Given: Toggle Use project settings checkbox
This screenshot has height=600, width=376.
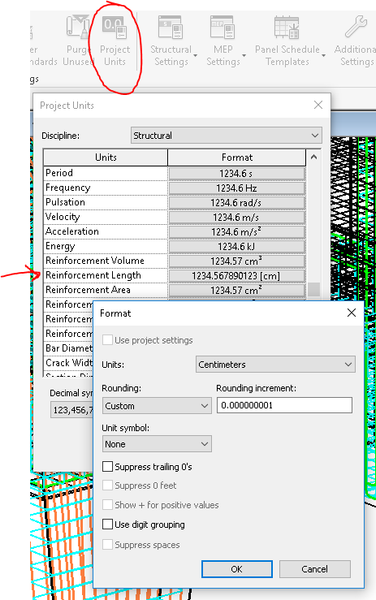Looking at the screenshot, I should pyautogui.click(x=107, y=340).
